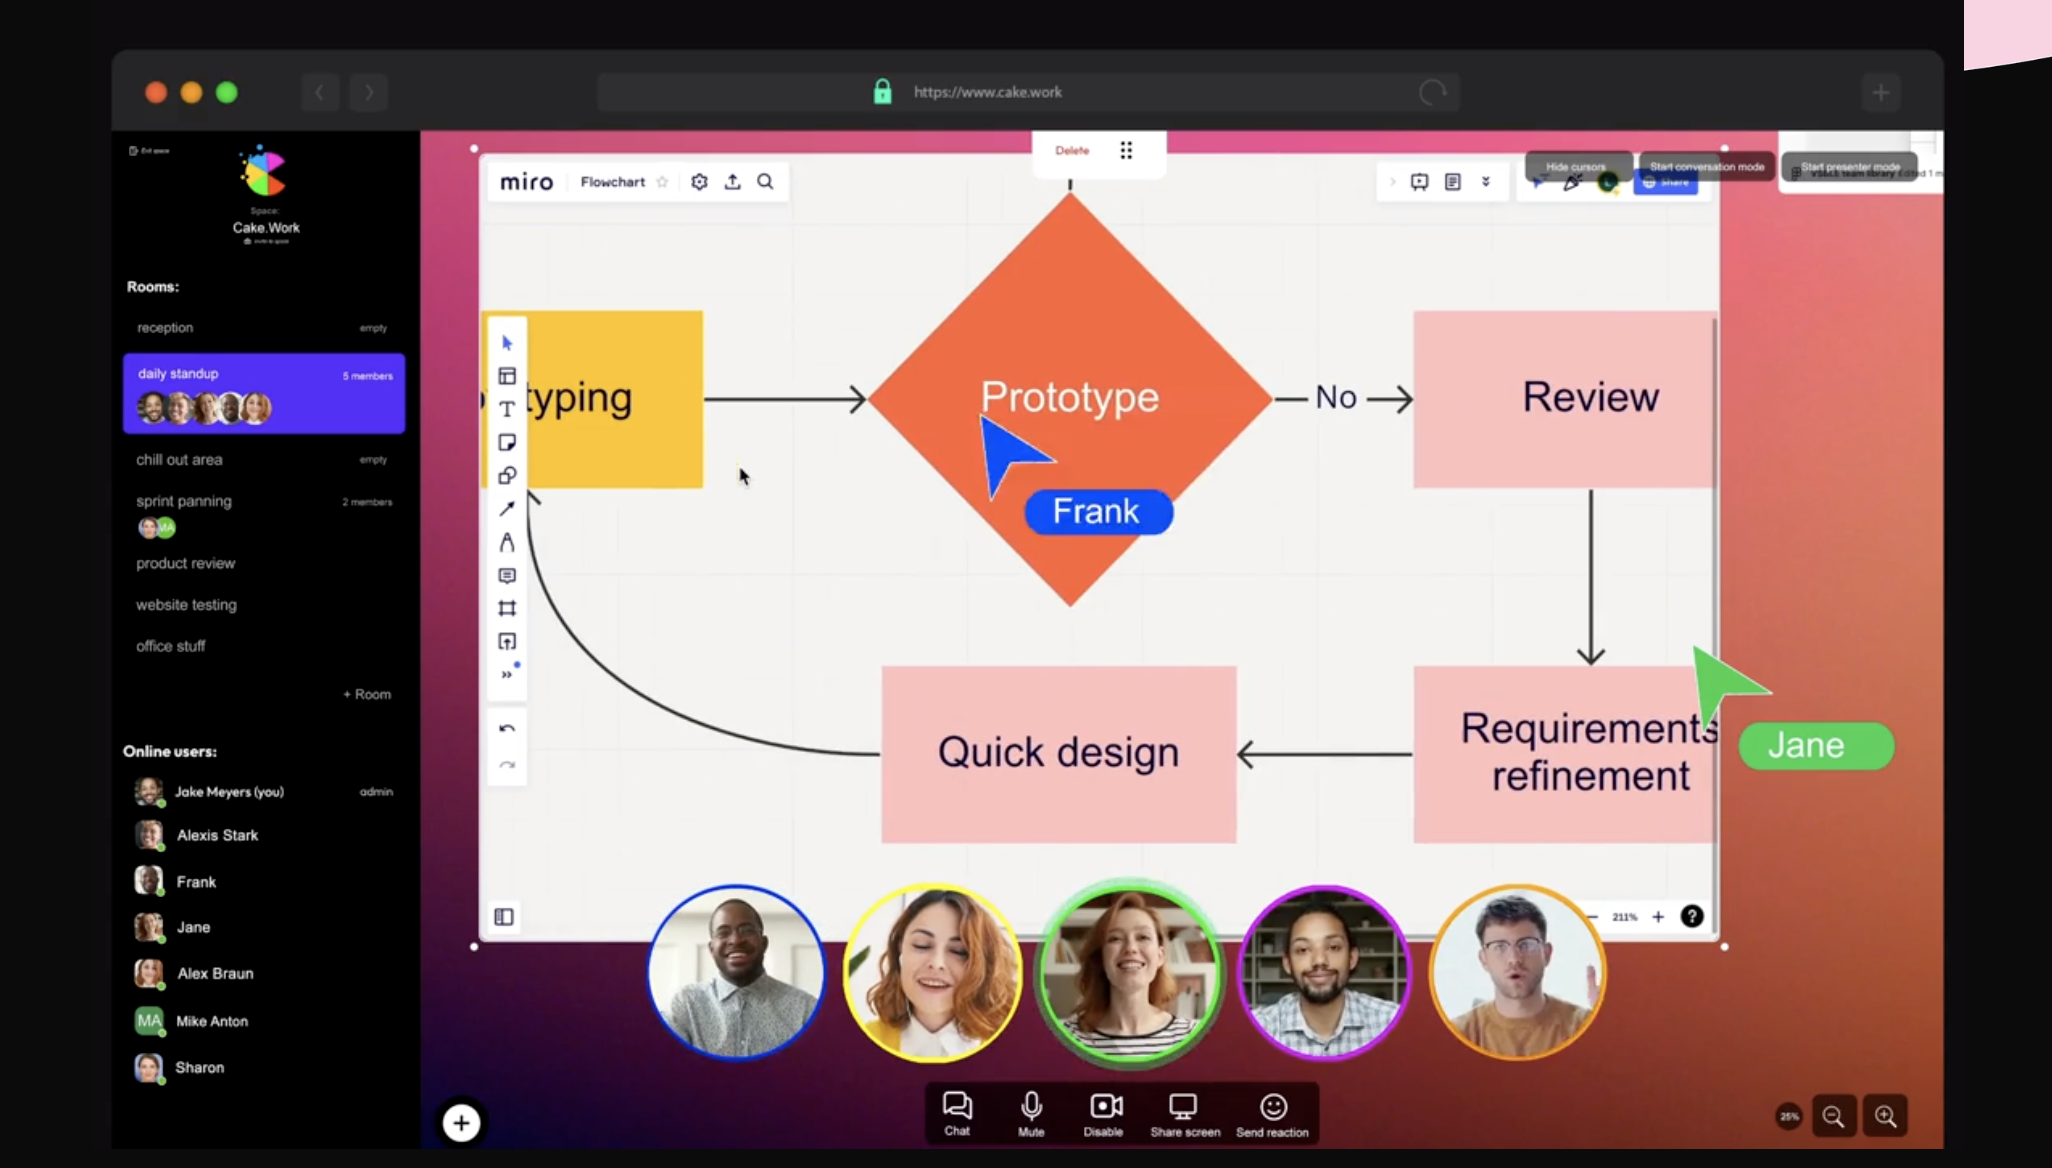Image resolution: width=2052 pixels, height=1168 pixels.
Task: Click the Undo arrow
Action: pyautogui.click(x=507, y=729)
